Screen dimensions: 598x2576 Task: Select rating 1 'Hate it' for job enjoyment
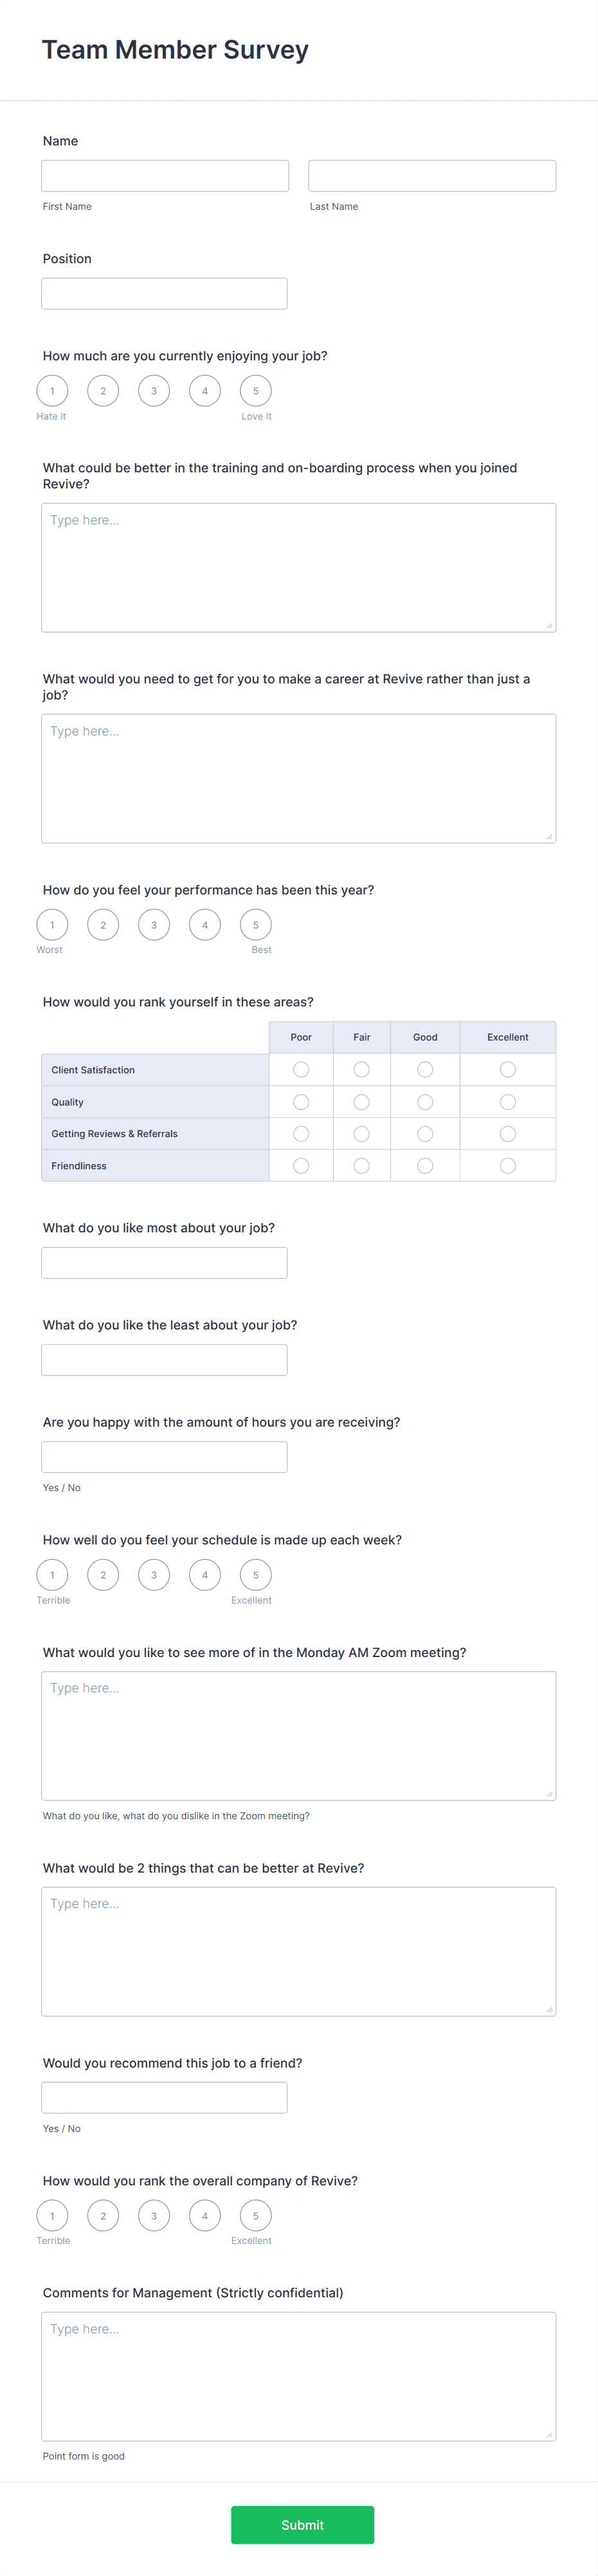[x=52, y=390]
